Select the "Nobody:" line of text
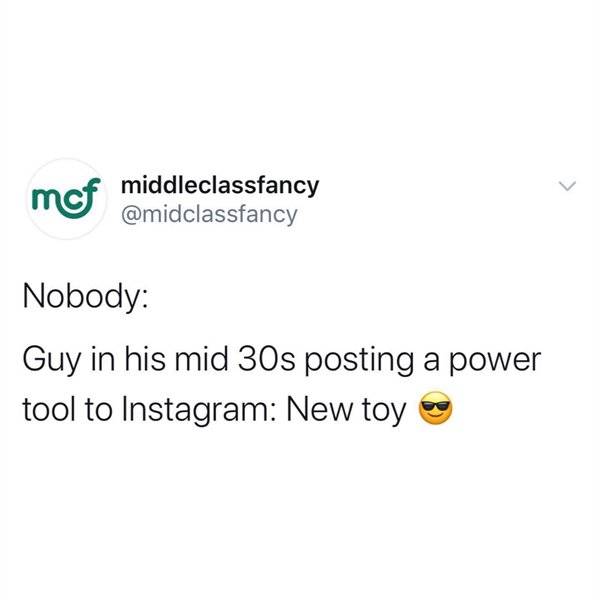Viewport: 600px width, 600px height. pos(85,298)
